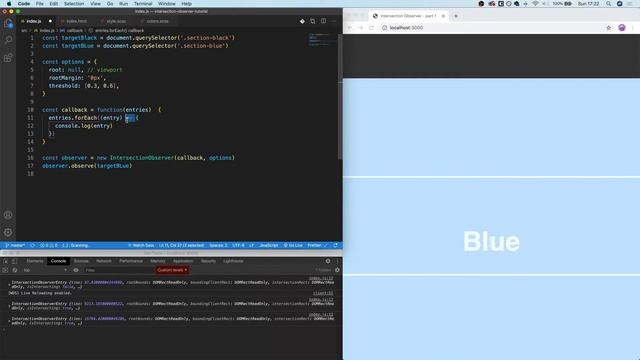Change Spaces indentation setting in status bar

coord(218,245)
